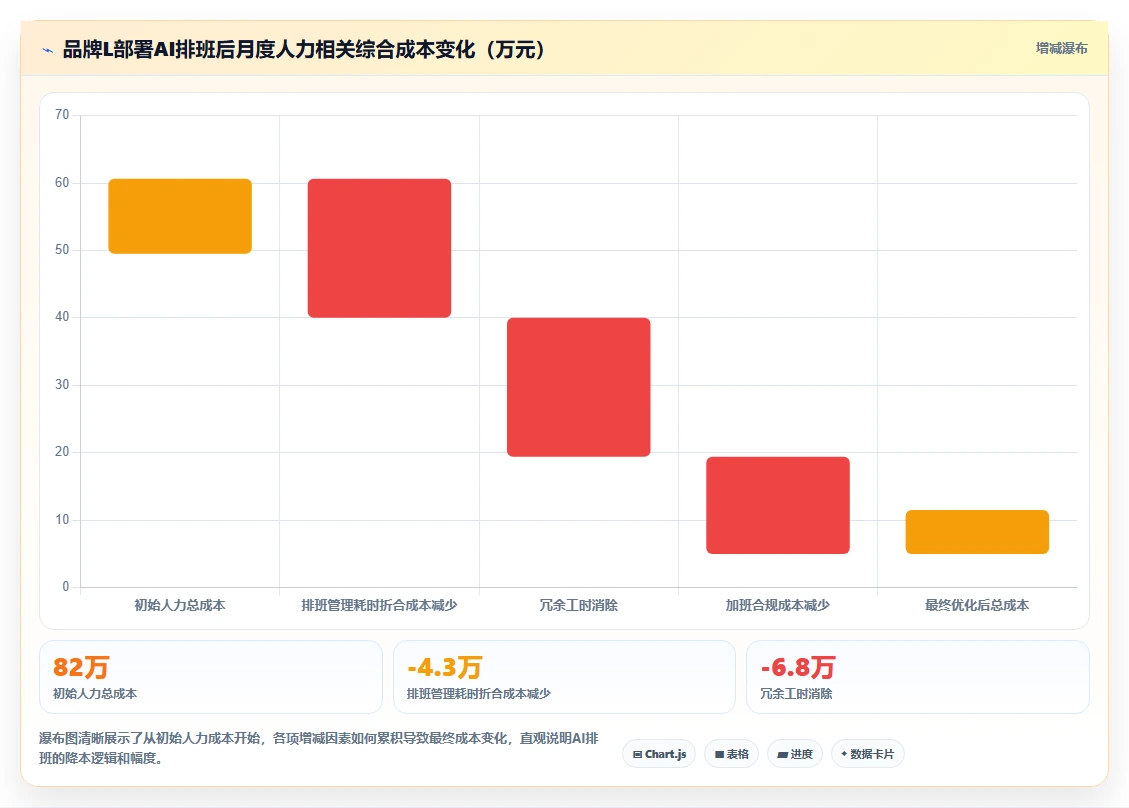Screen dimensions: 1129x808
Task: Click the y-axis value 40
Action: click(x=62, y=316)
